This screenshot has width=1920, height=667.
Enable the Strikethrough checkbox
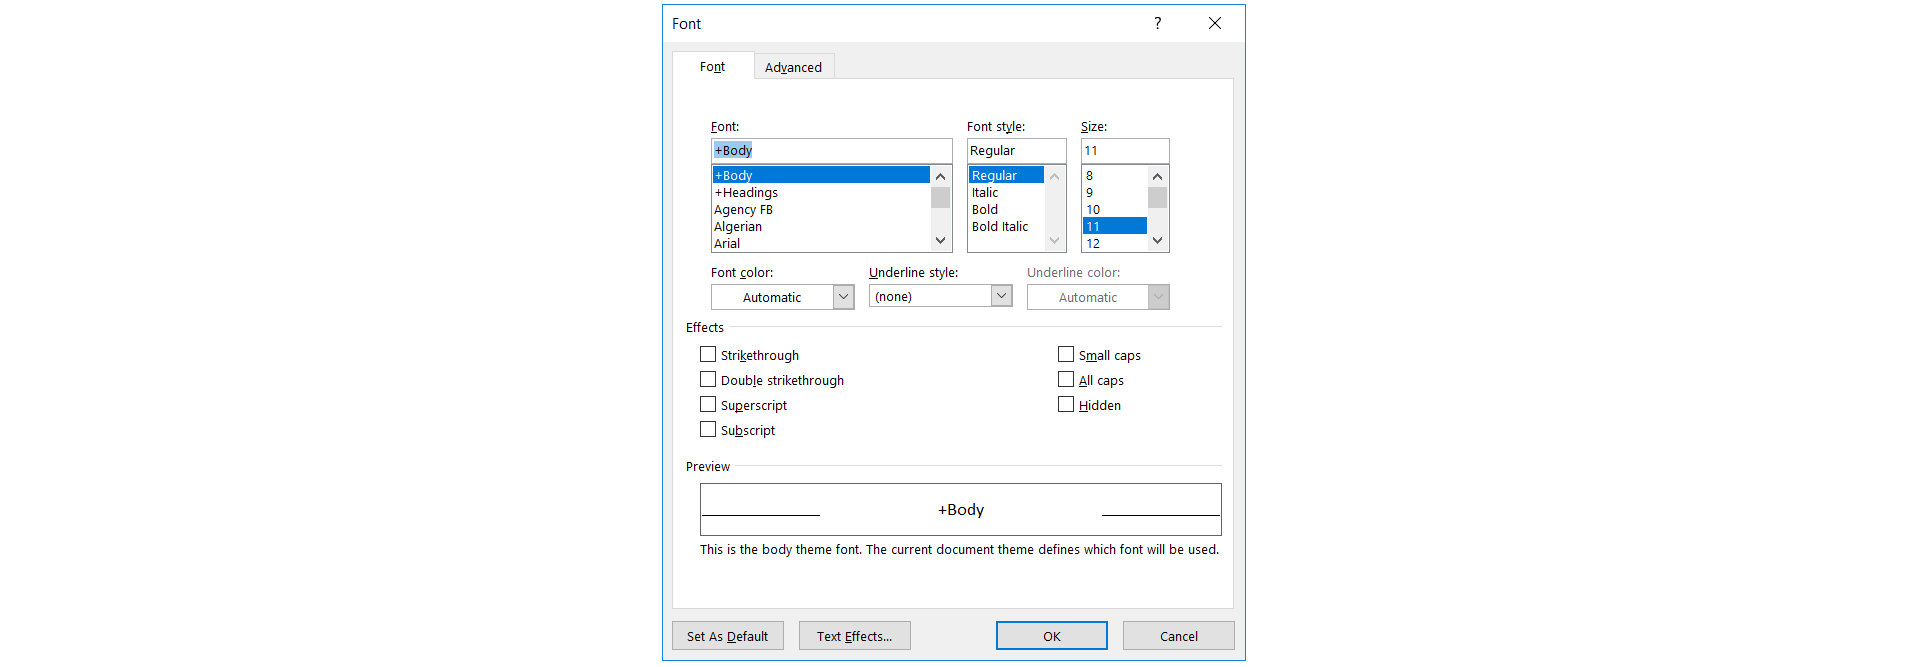[708, 355]
